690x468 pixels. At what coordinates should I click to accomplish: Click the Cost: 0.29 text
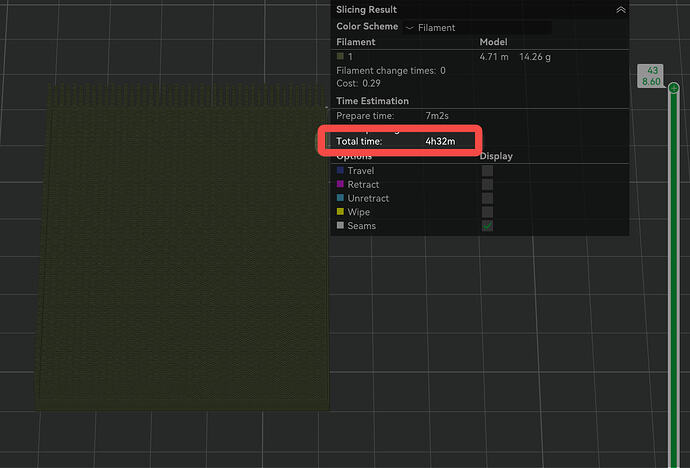[358, 84]
